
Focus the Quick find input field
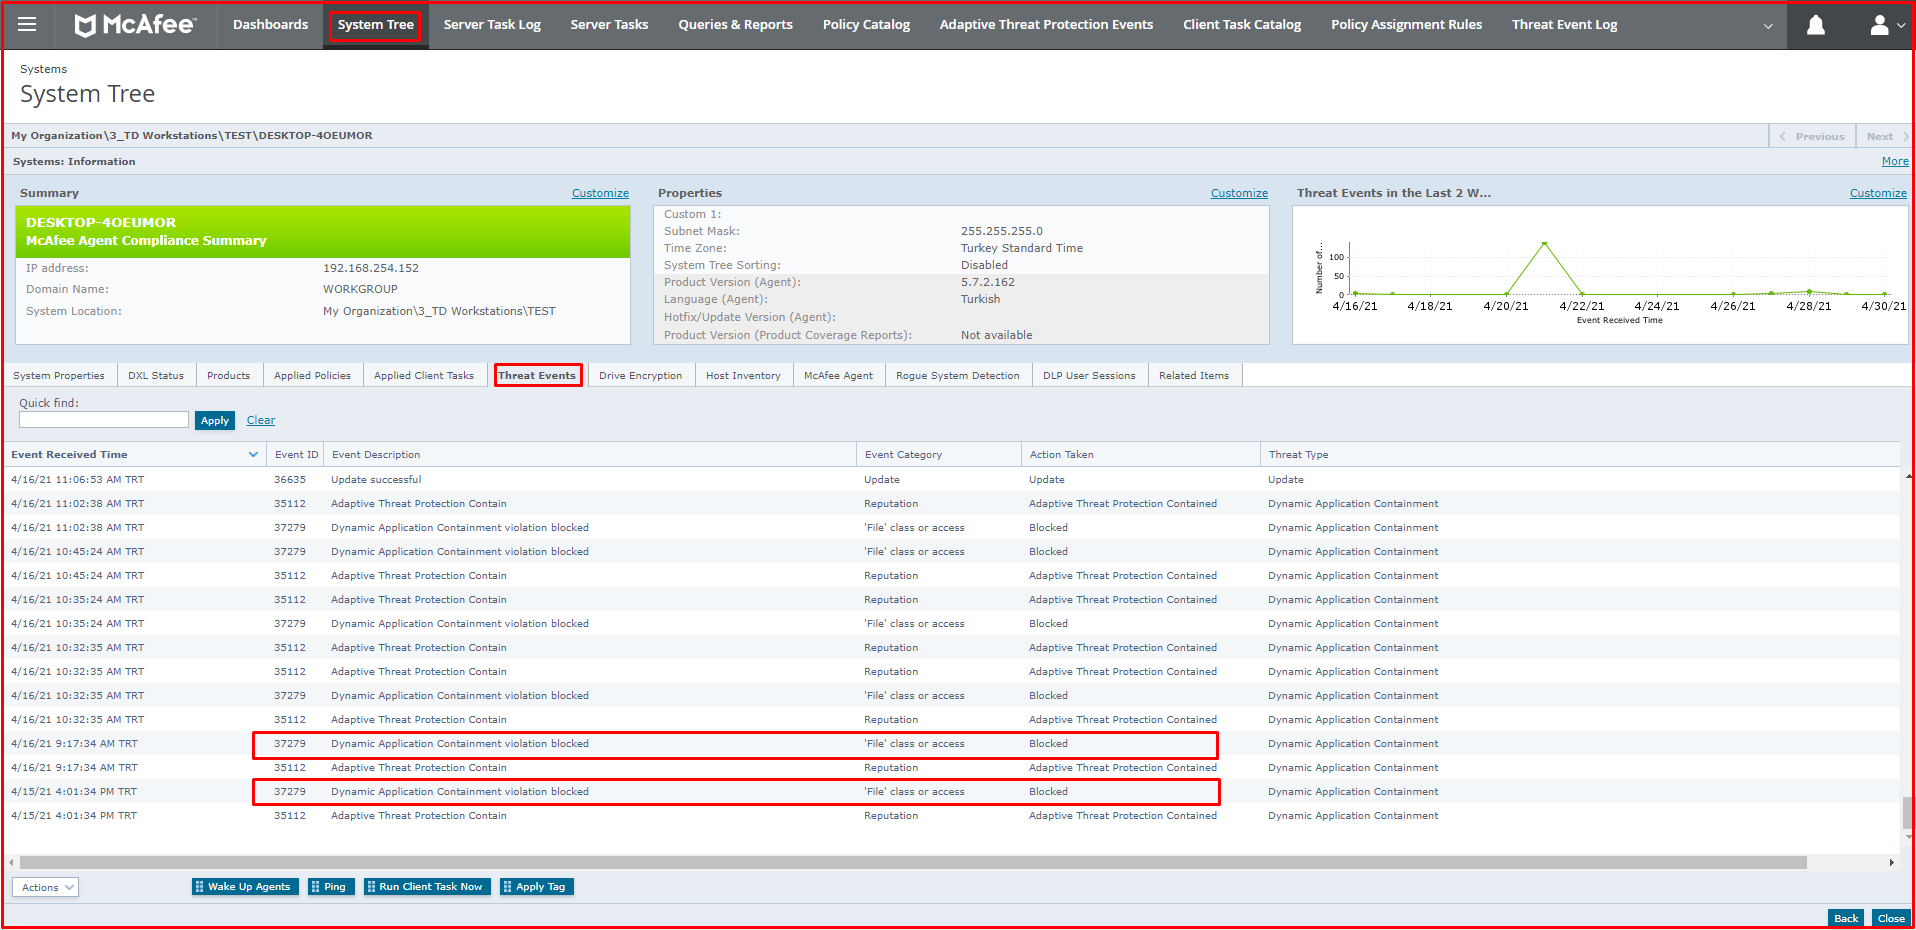pyautogui.click(x=104, y=420)
